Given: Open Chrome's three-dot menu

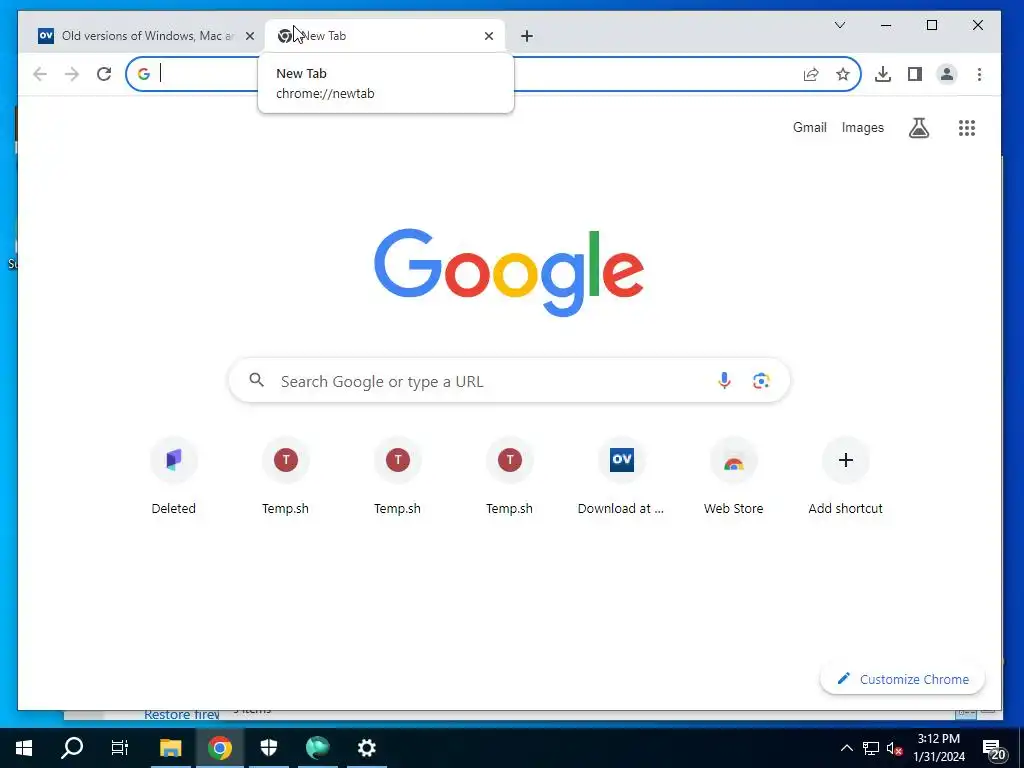Looking at the screenshot, I should [979, 74].
